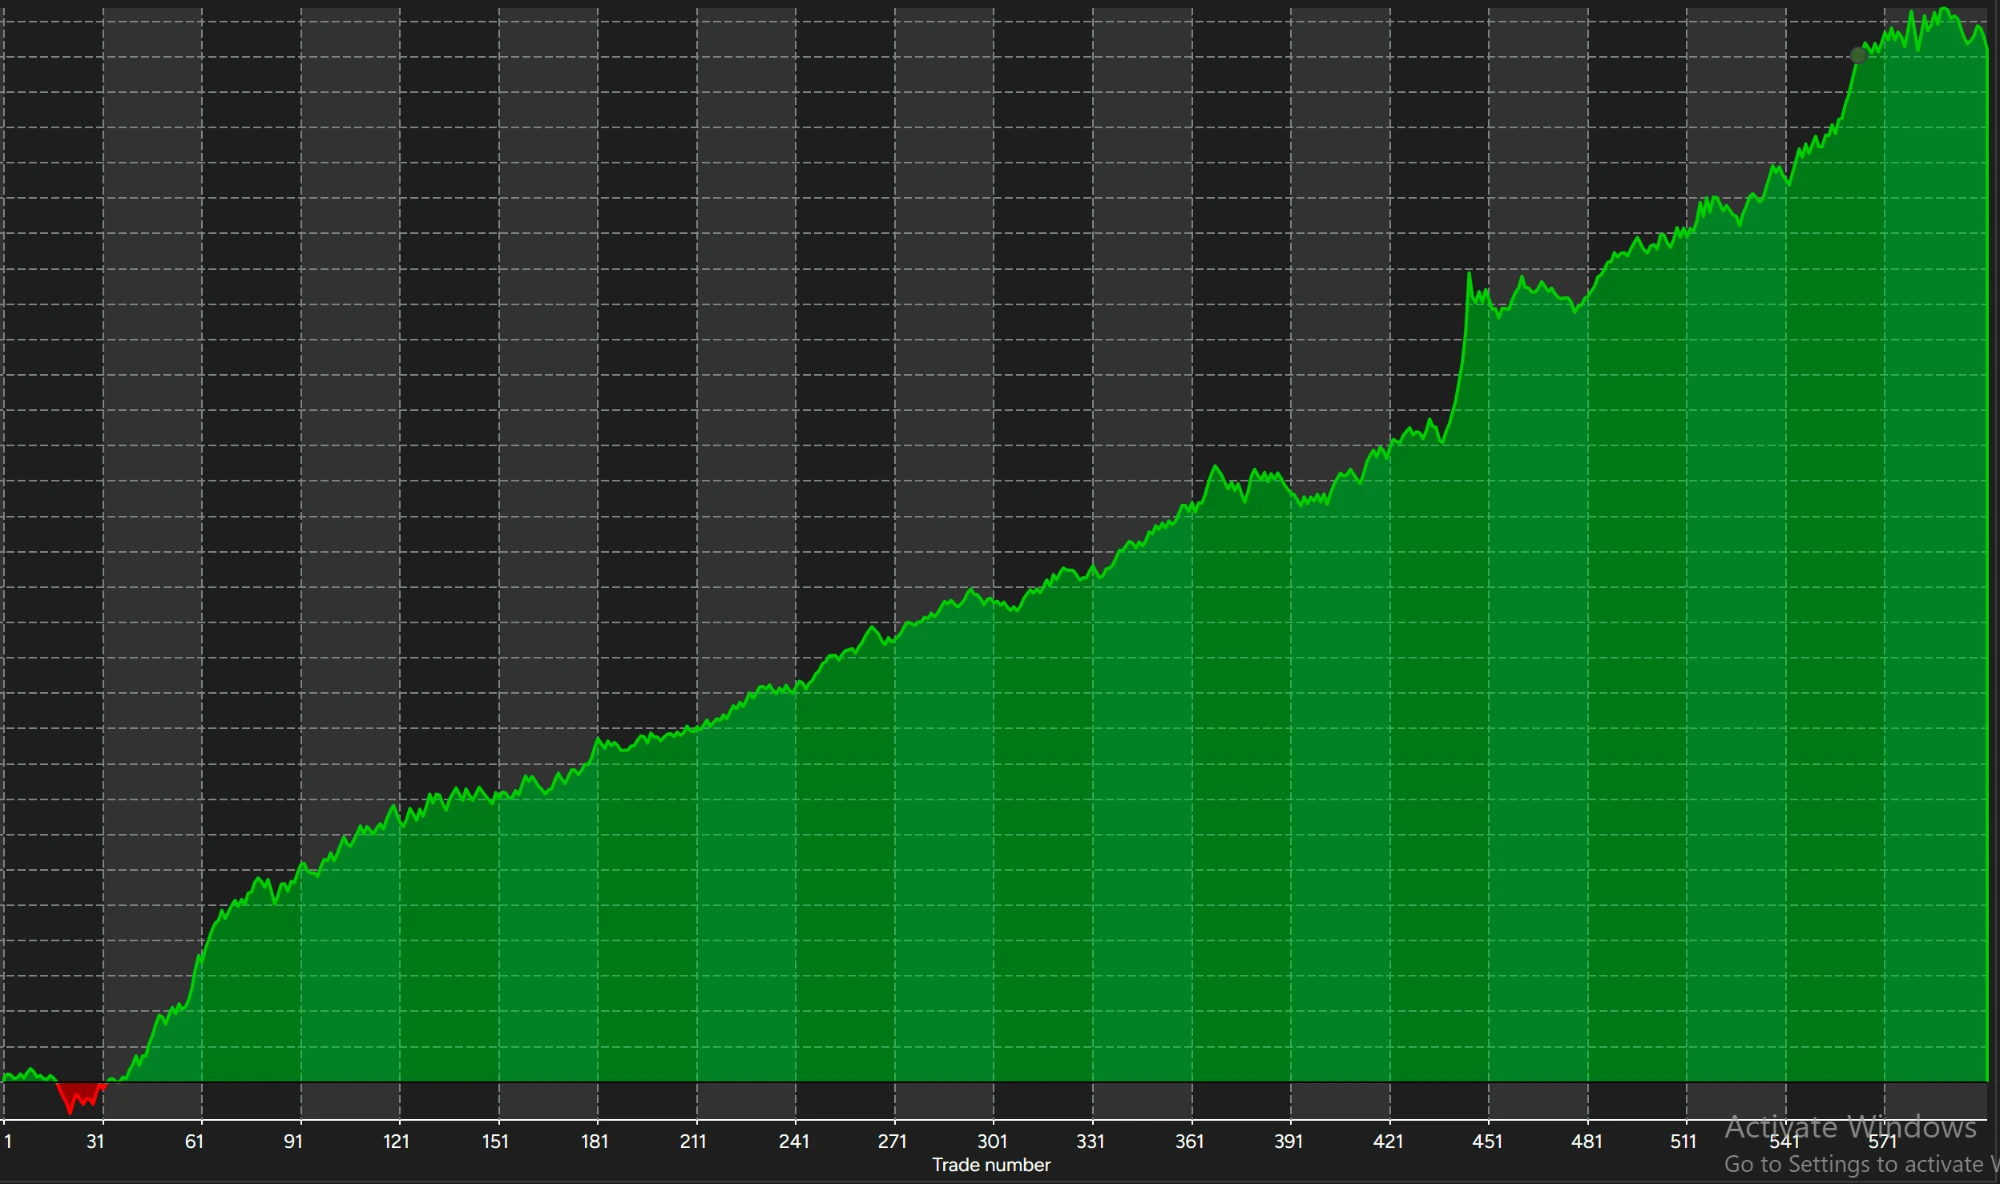Click the x-axis label 211
The width and height of the screenshot is (2000, 1184).
pyautogui.click(x=693, y=1141)
